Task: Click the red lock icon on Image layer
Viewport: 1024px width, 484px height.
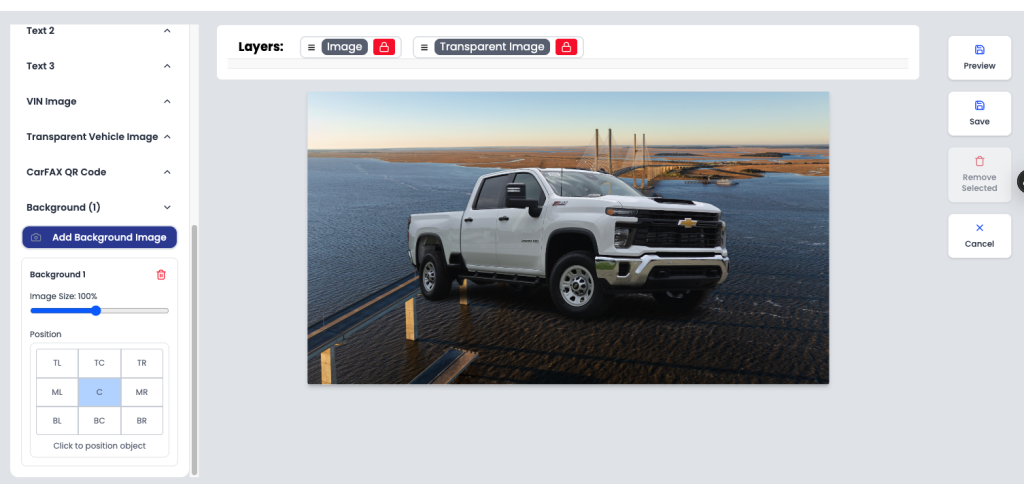Action: (x=384, y=47)
